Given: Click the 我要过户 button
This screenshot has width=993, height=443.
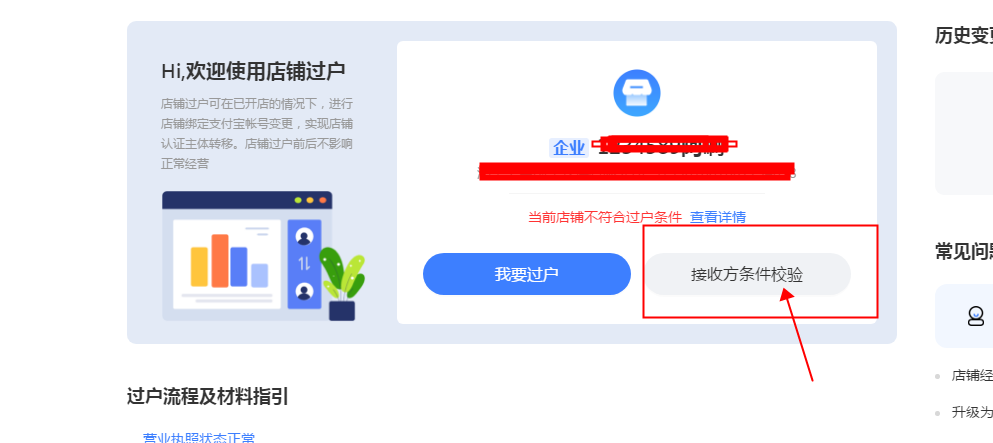Looking at the screenshot, I should point(527,274).
